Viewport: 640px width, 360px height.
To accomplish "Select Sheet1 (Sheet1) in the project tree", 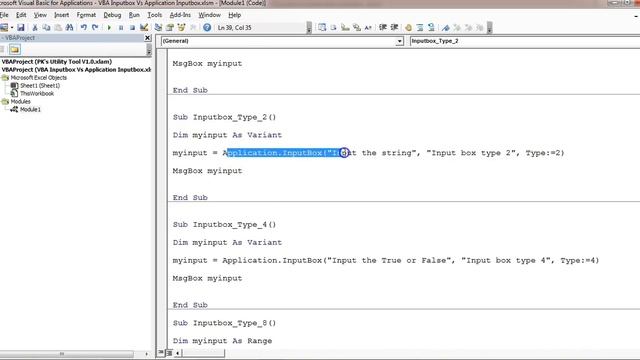I will [x=40, y=86].
